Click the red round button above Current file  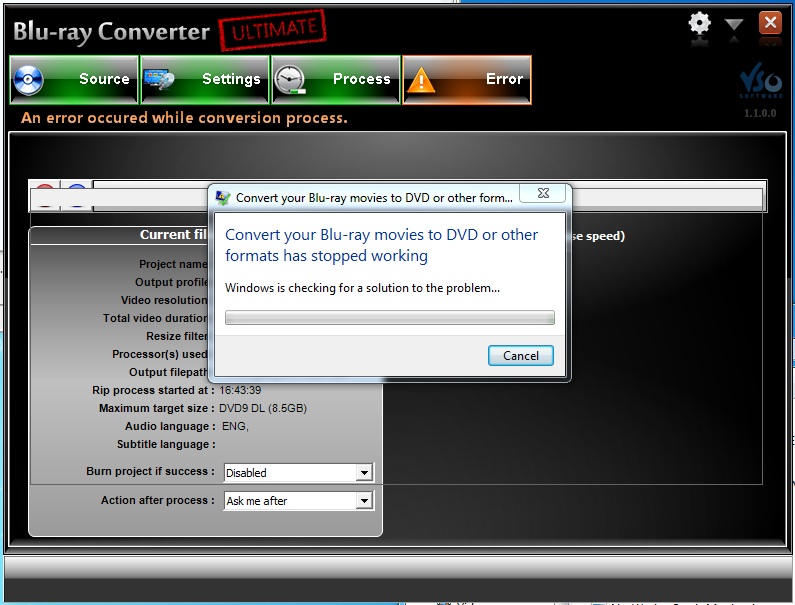coord(45,196)
